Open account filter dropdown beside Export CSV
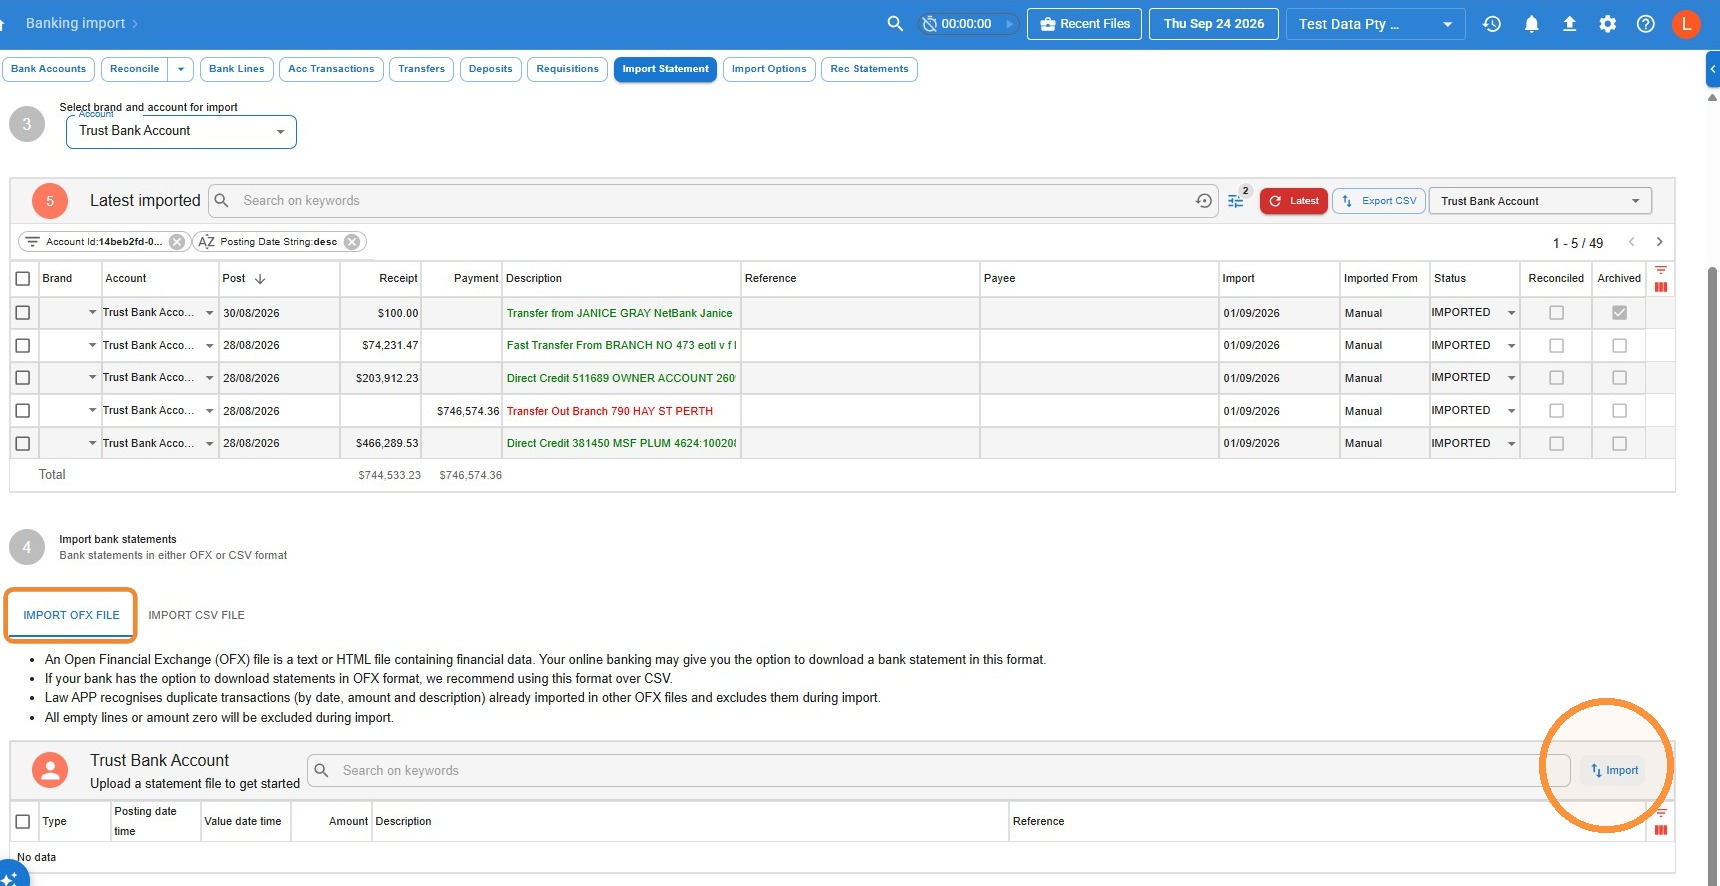The width and height of the screenshot is (1720, 886). 1540,201
